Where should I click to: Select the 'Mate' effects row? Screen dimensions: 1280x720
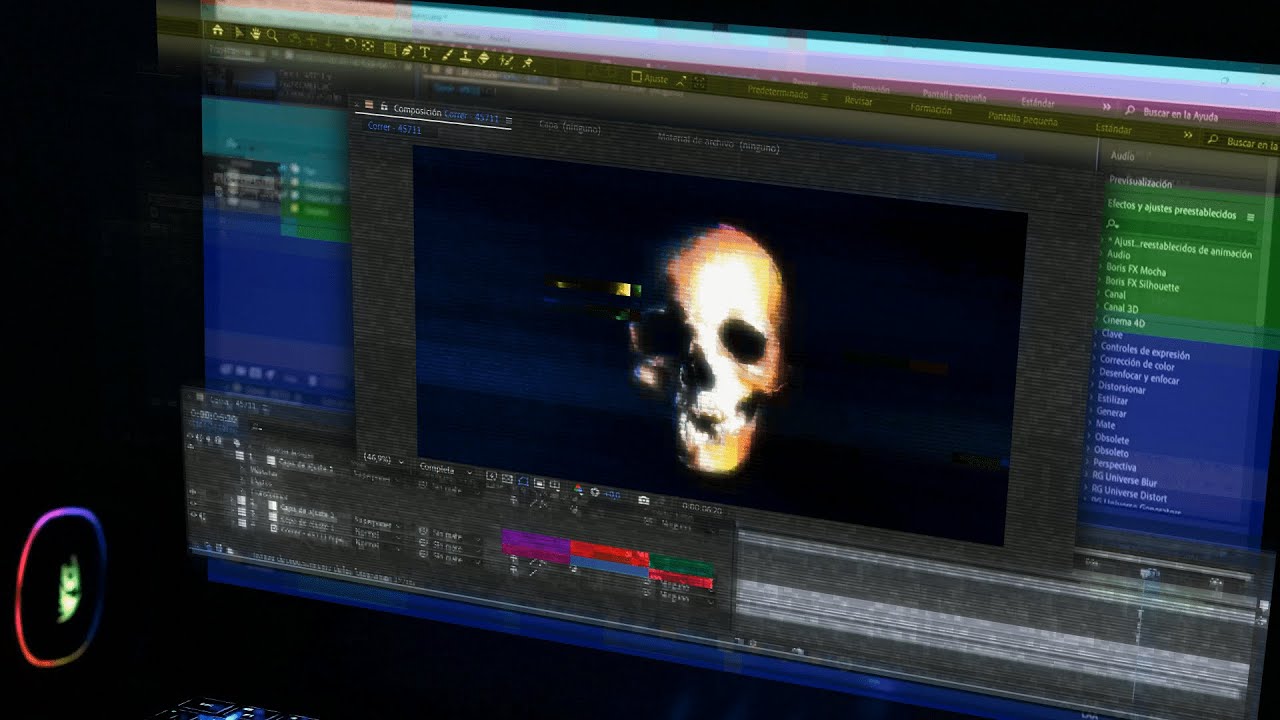tap(1104, 425)
